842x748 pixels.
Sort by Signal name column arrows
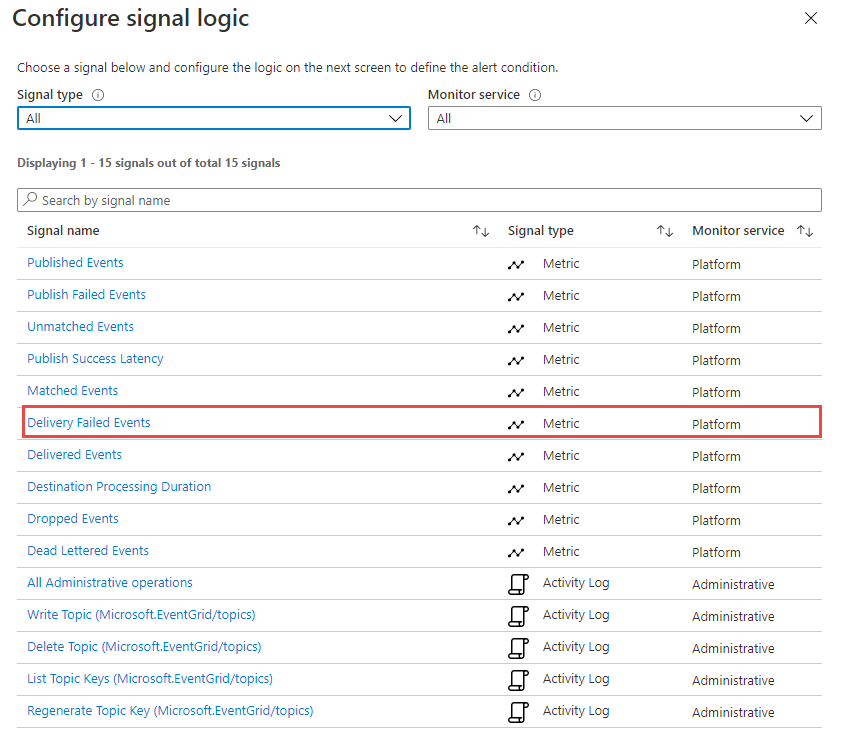click(x=481, y=231)
